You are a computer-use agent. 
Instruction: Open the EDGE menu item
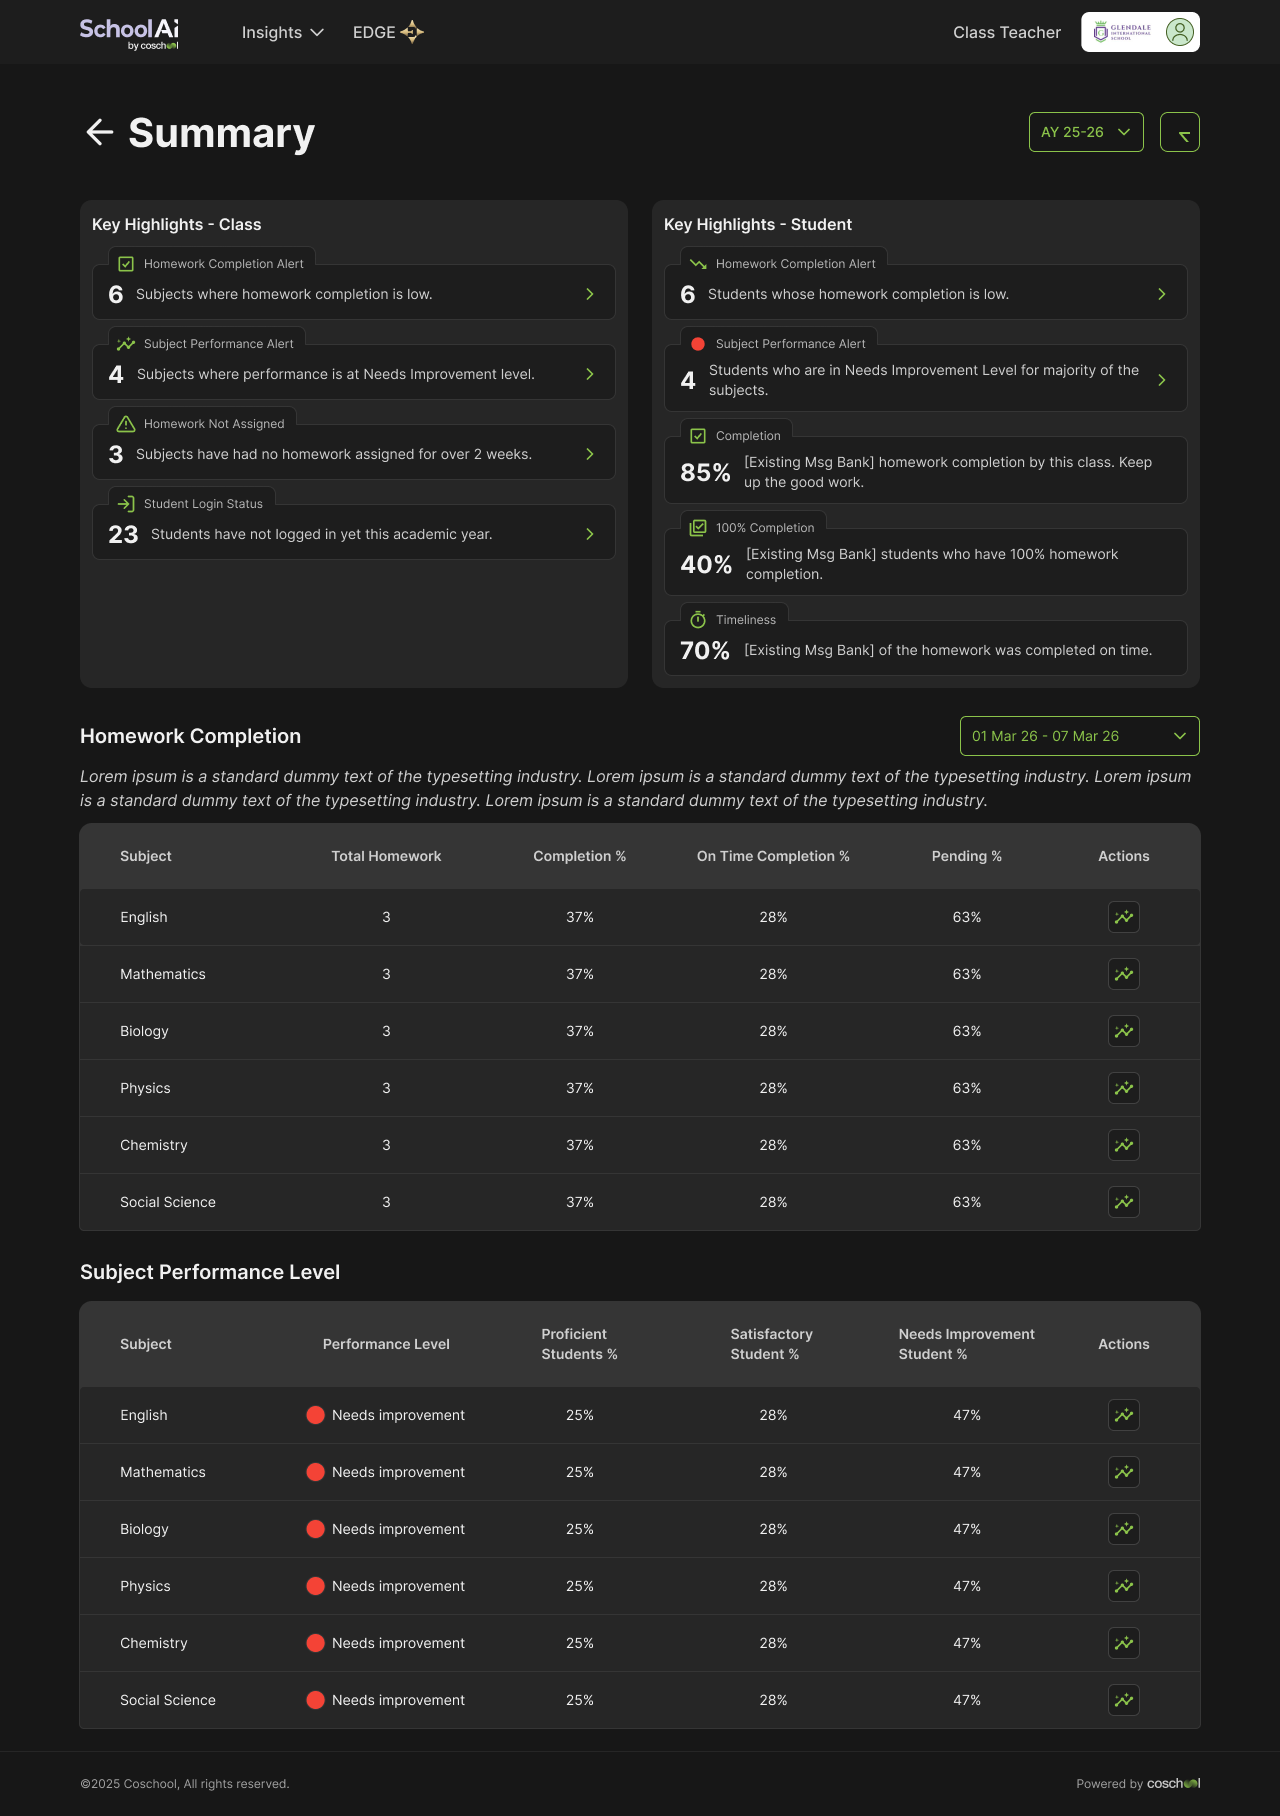tap(388, 32)
